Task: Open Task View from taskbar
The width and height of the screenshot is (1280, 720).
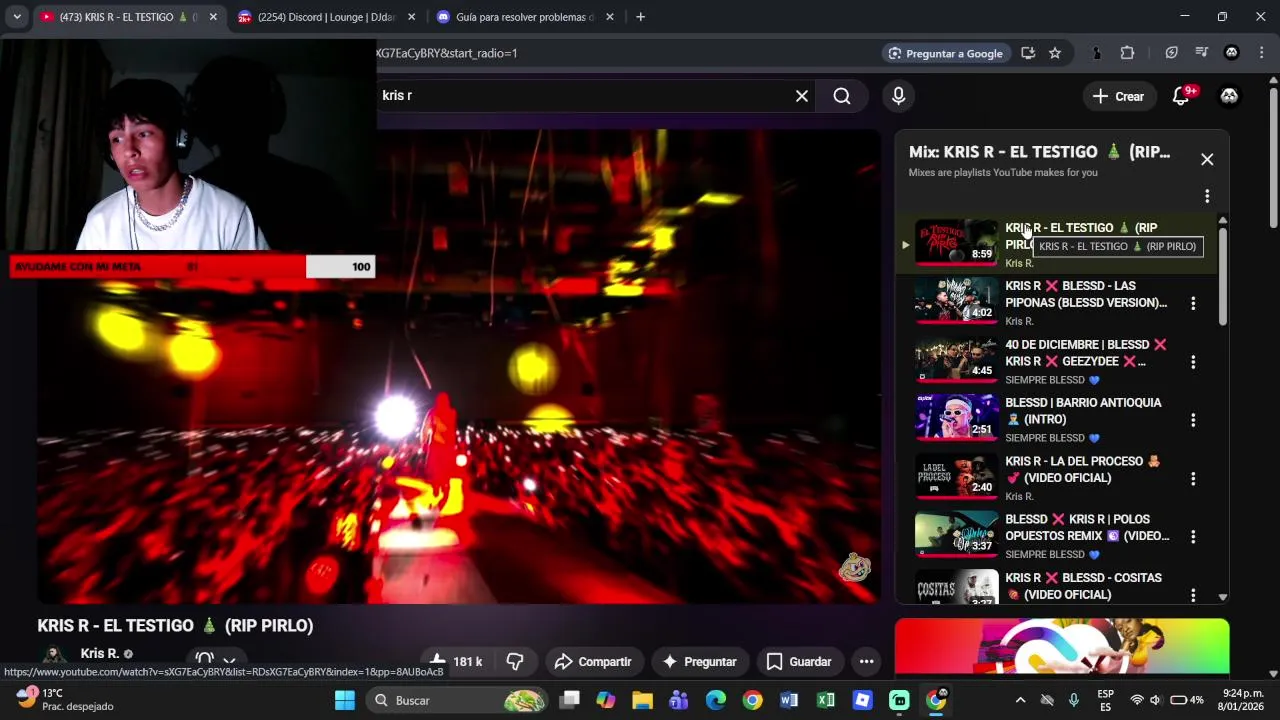Action: (569, 700)
